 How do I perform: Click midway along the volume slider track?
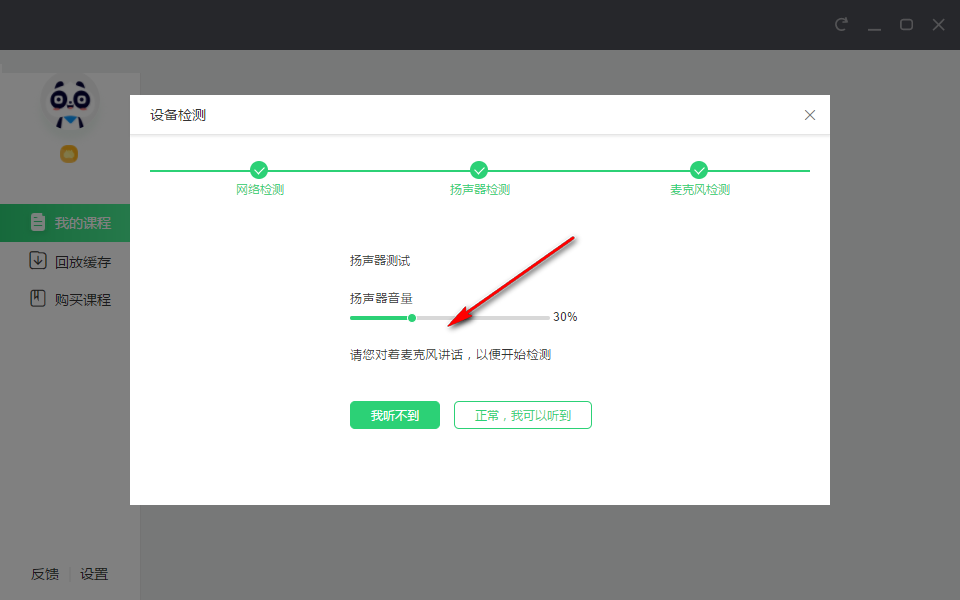[448, 317]
